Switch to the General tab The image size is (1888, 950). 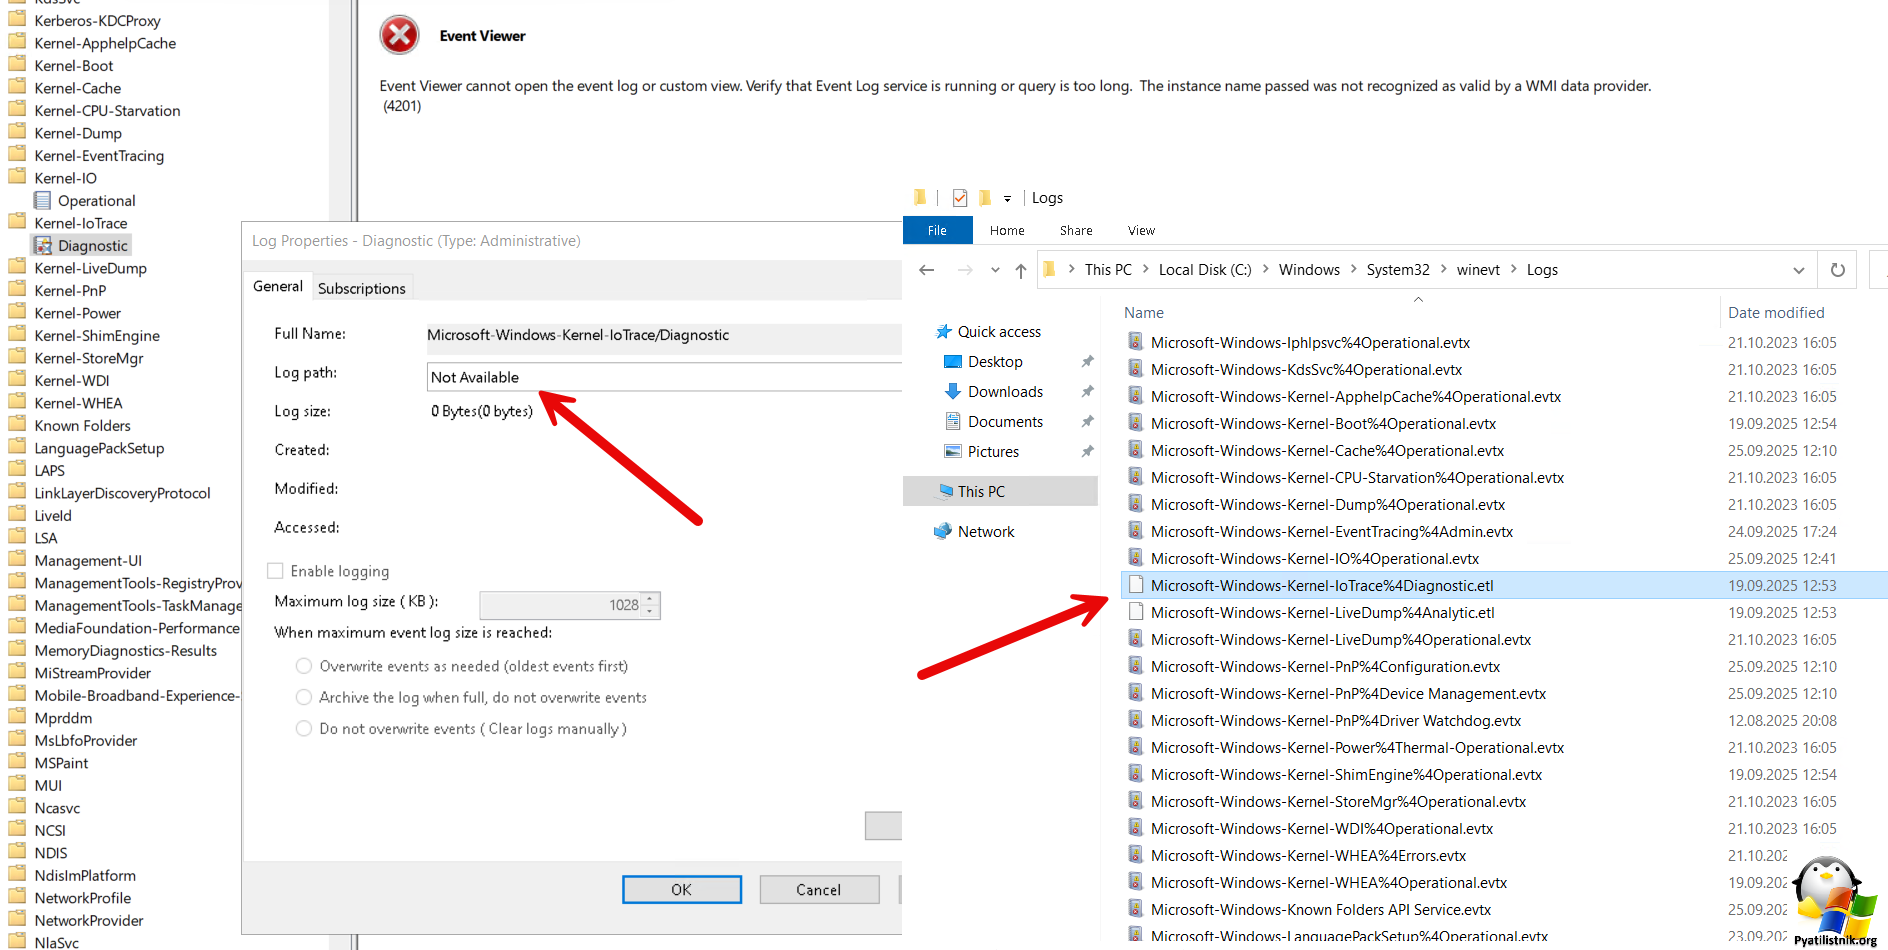pyautogui.click(x=278, y=286)
